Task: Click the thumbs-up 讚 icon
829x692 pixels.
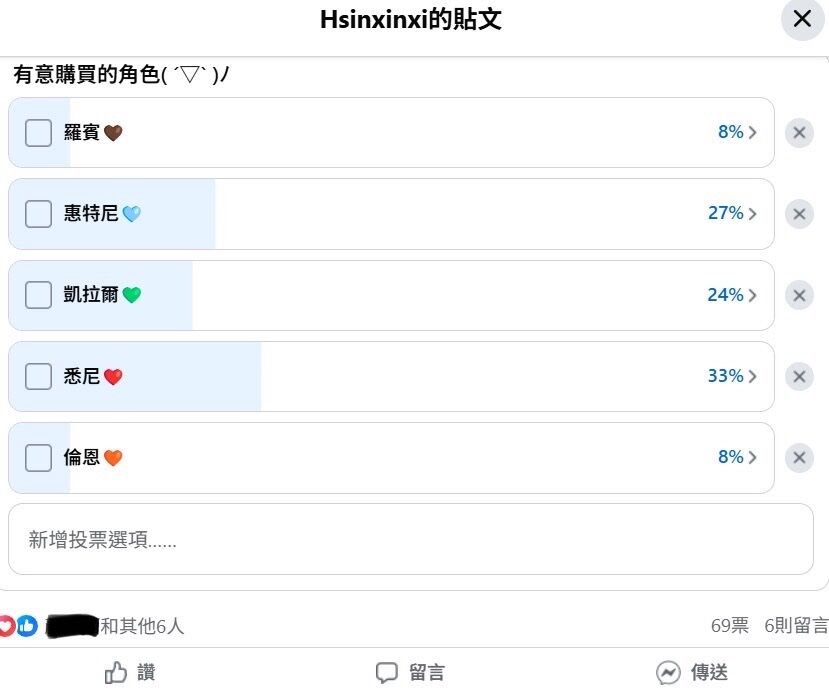Action: tap(117, 673)
